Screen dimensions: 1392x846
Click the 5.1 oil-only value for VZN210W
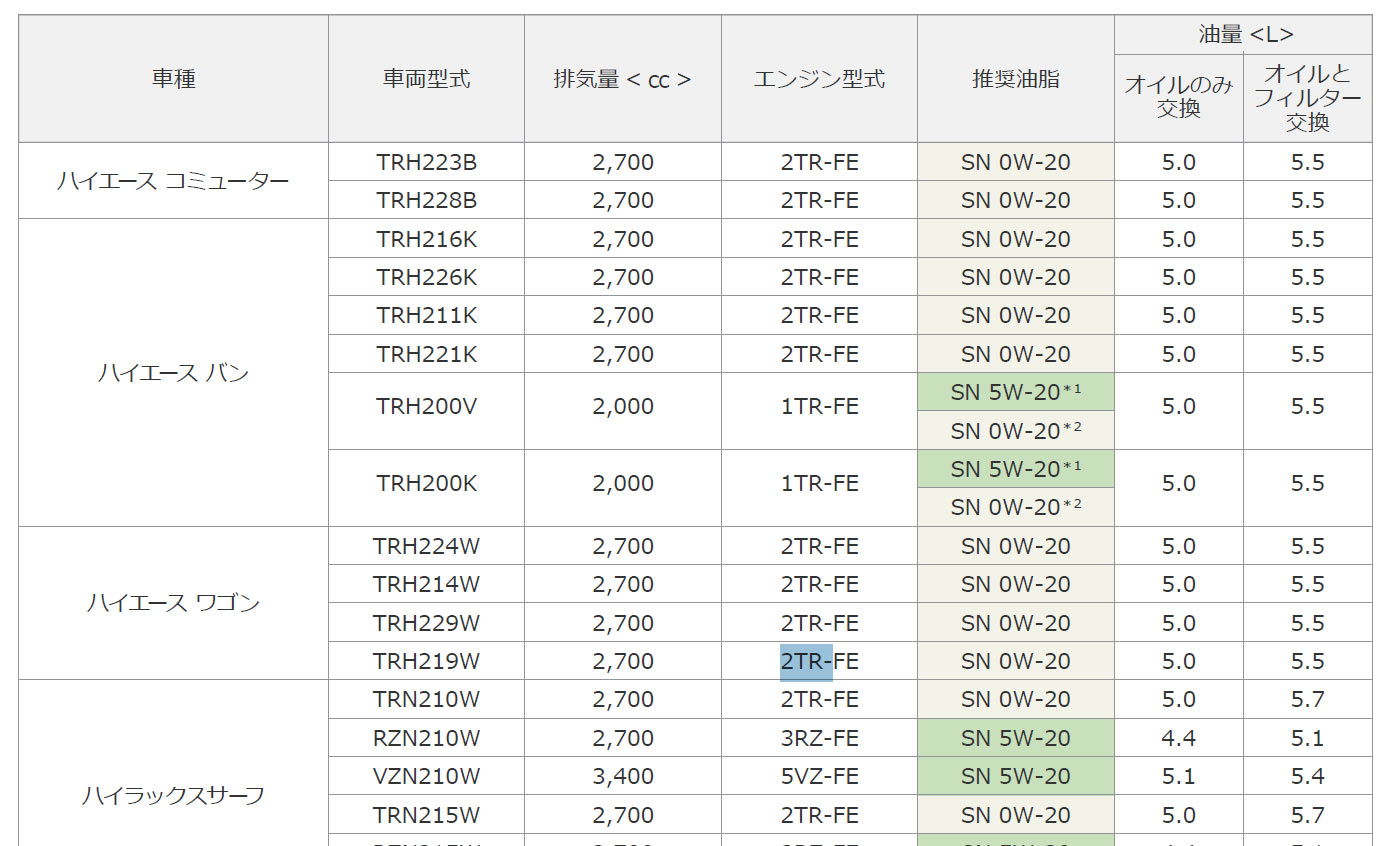[x=1179, y=776]
